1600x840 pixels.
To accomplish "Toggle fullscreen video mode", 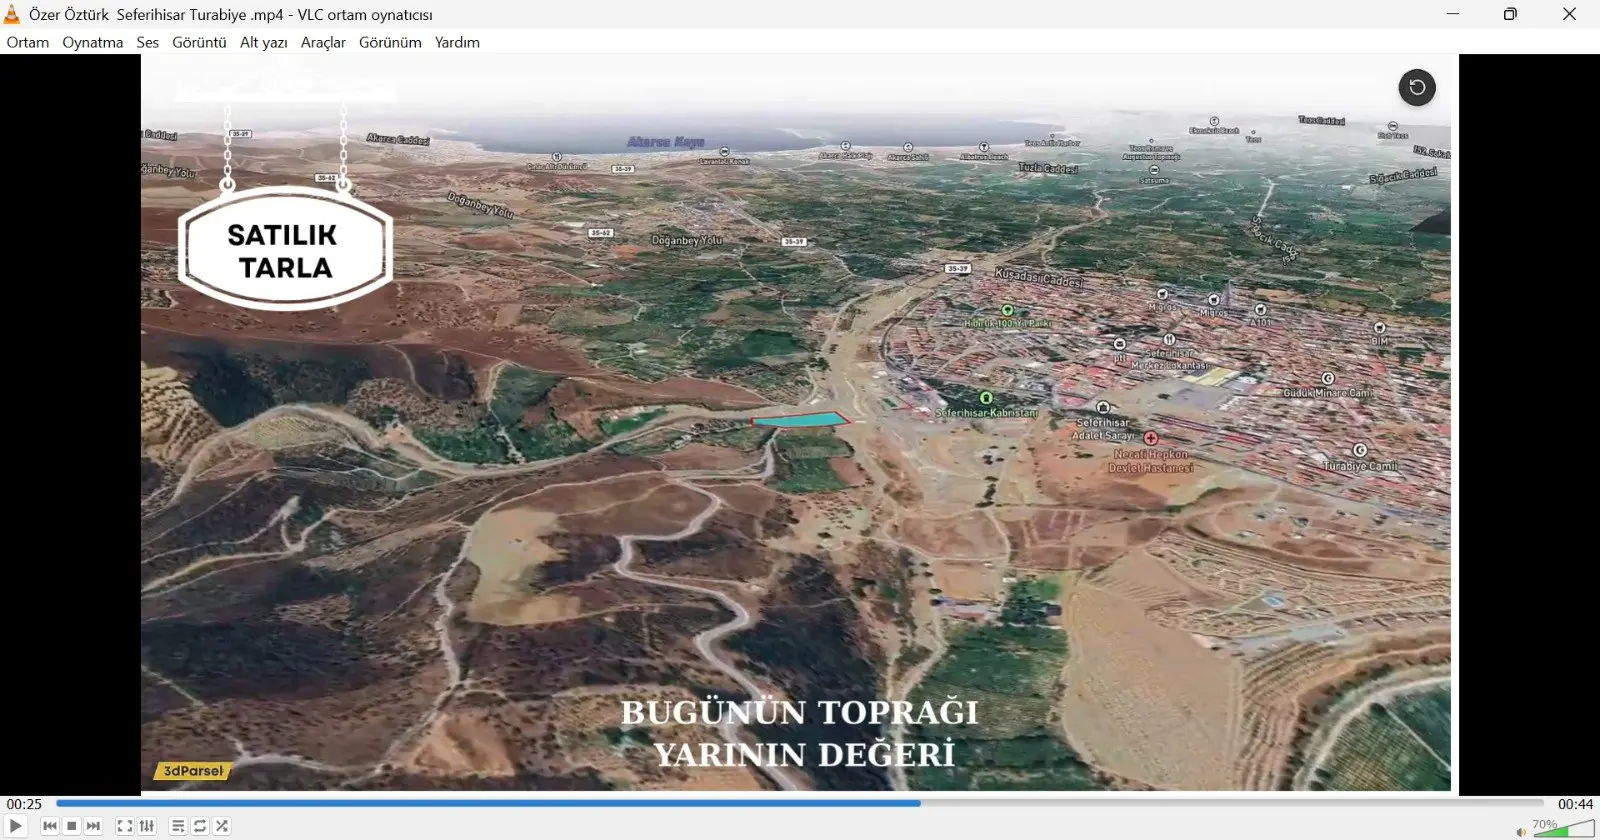I will (125, 826).
